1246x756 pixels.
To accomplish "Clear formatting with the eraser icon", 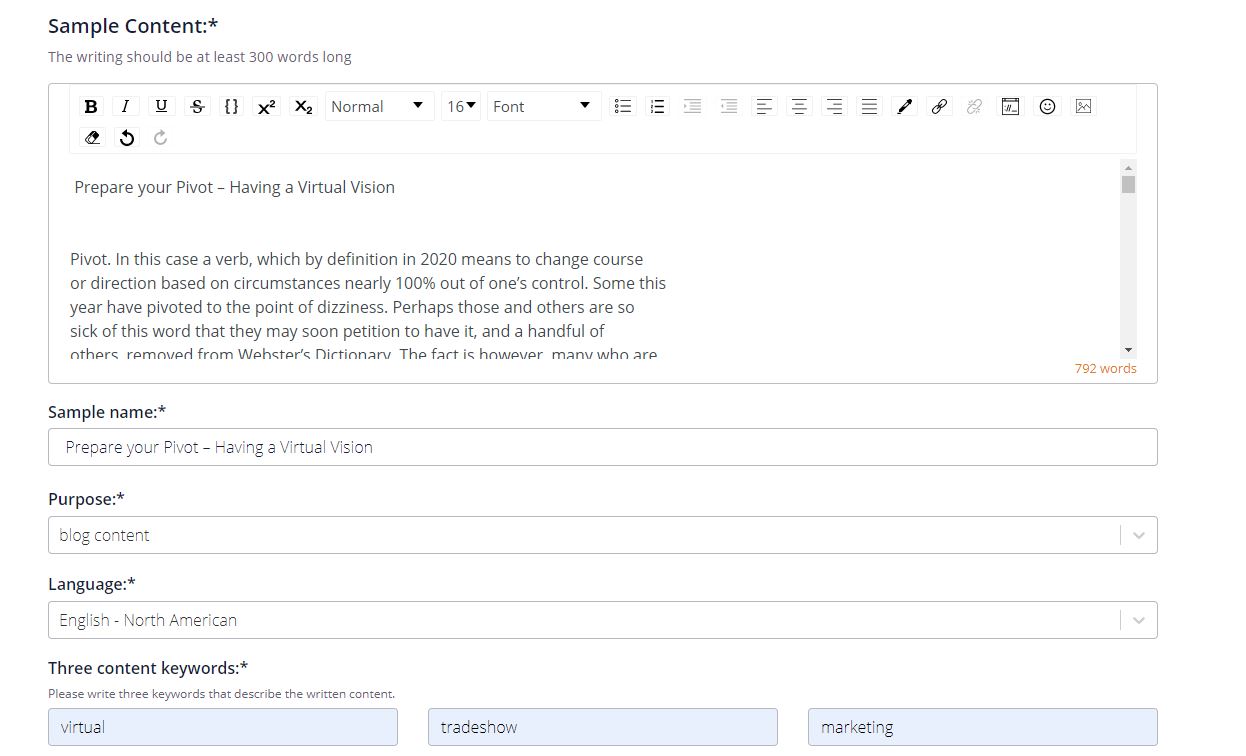I will click(x=92, y=138).
